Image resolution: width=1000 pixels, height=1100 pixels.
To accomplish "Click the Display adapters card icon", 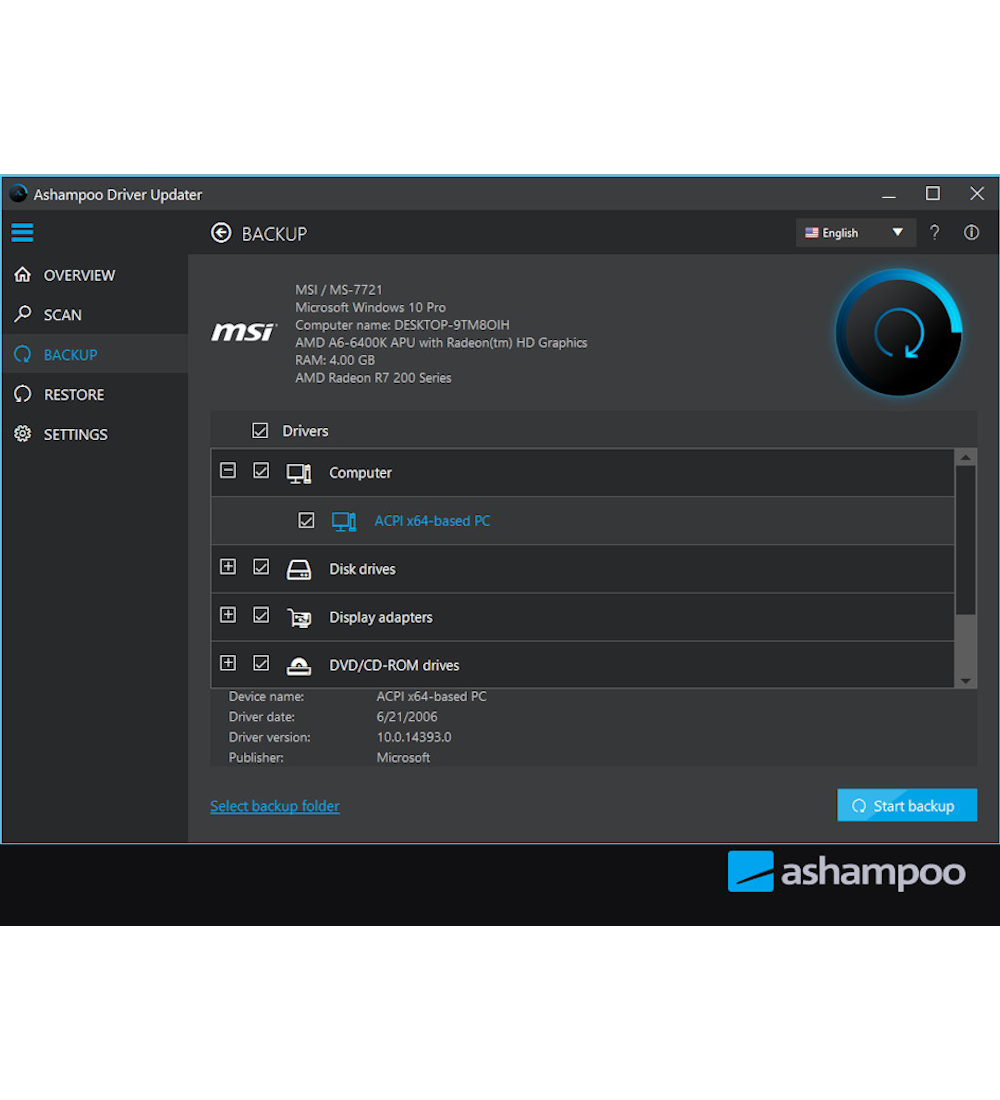I will [x=299, y=617].
